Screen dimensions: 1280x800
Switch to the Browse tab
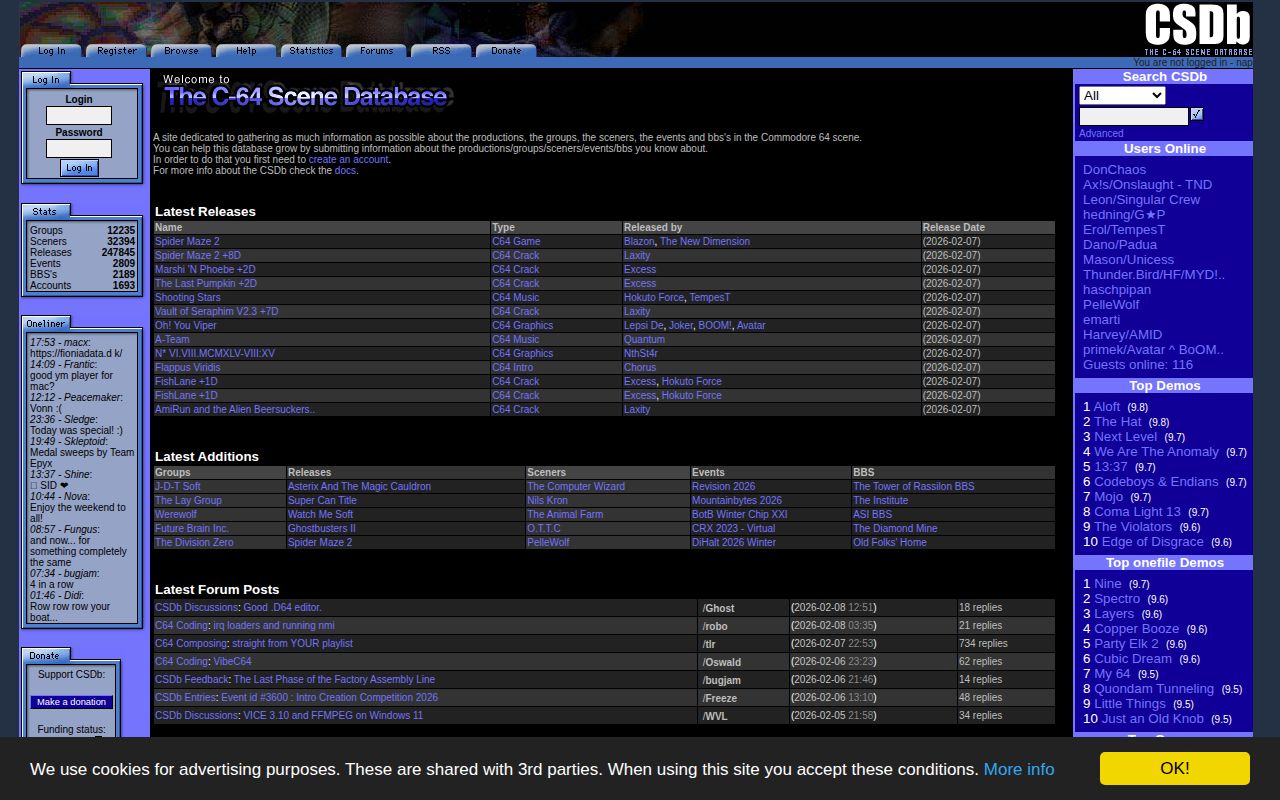(x=180, y=50)
